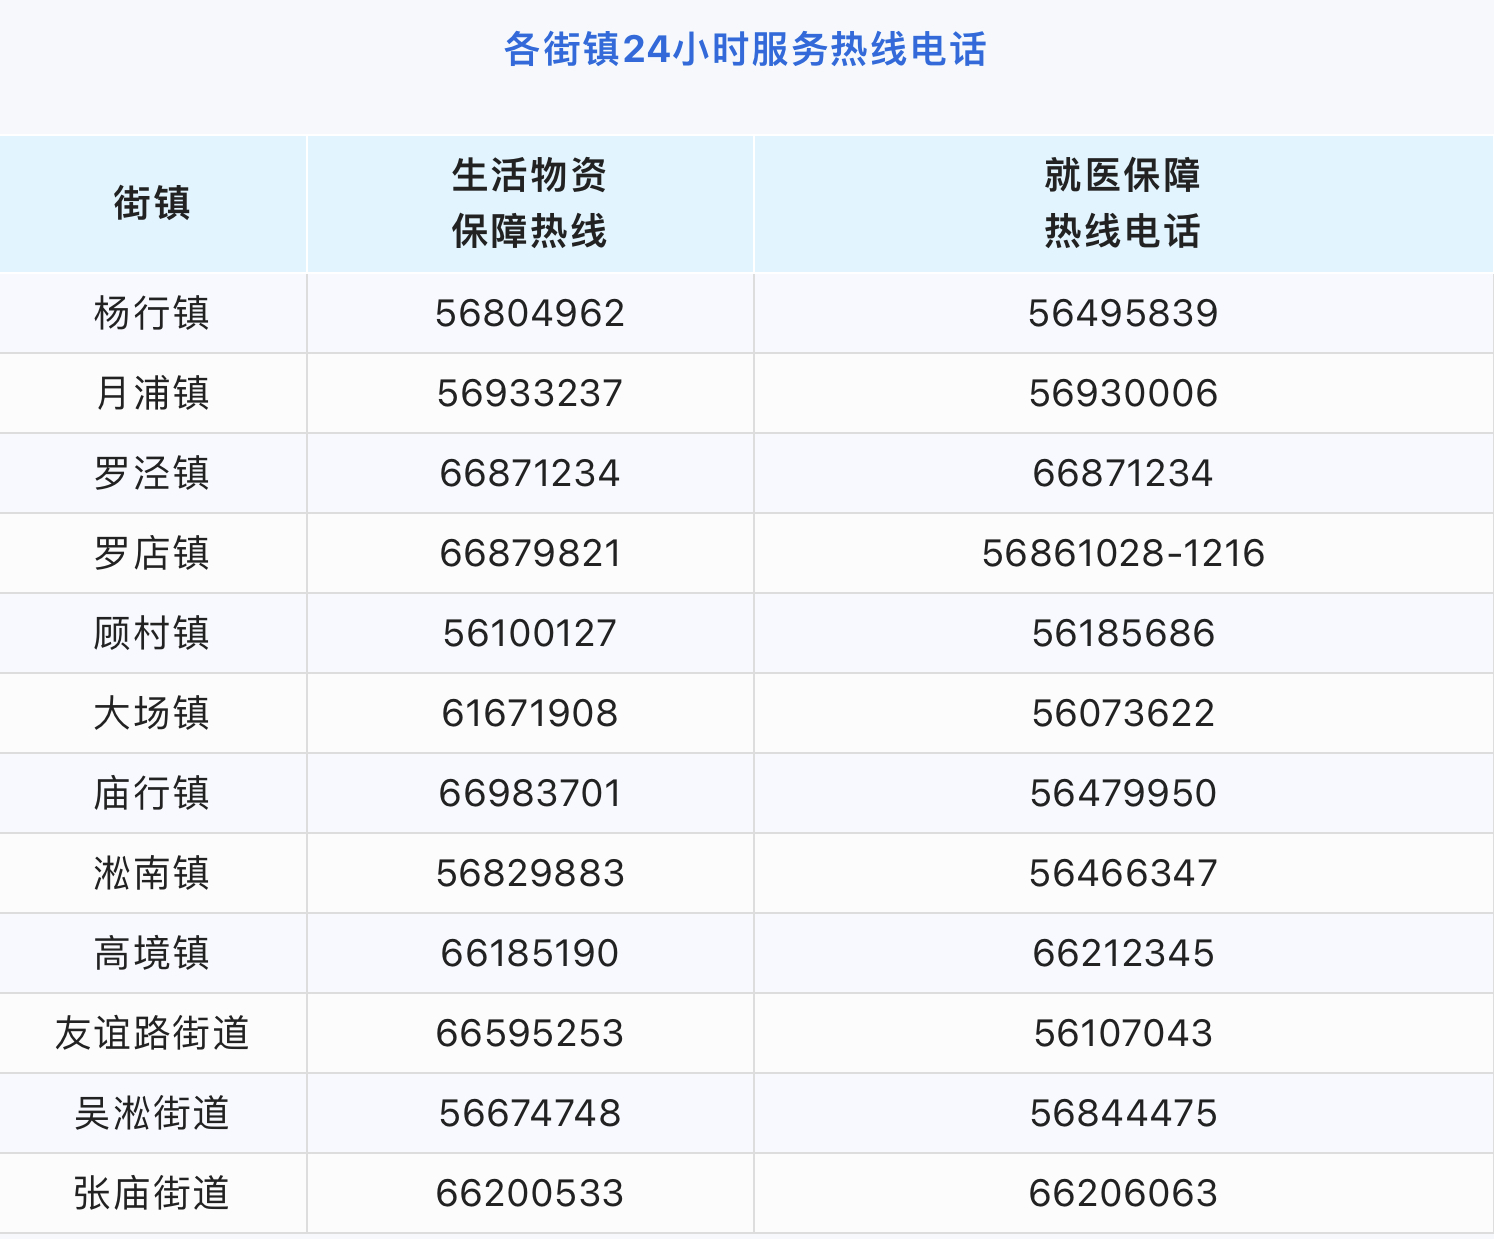This screenshot has height=1239, width=1494.
Task: Click phone number 61671908
Action: click(x=530, y=713)
